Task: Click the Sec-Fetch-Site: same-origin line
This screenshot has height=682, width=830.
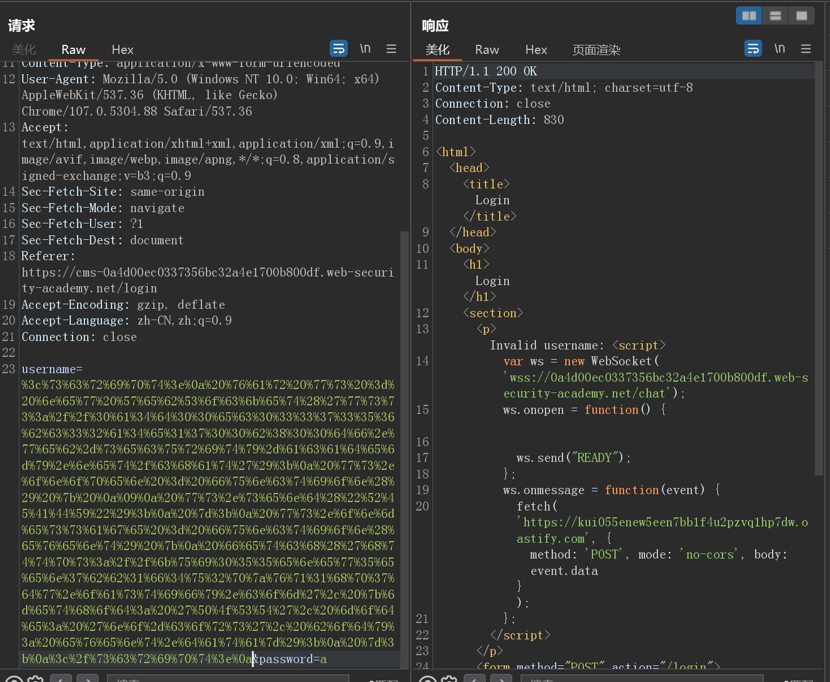Action: [113, 192]
